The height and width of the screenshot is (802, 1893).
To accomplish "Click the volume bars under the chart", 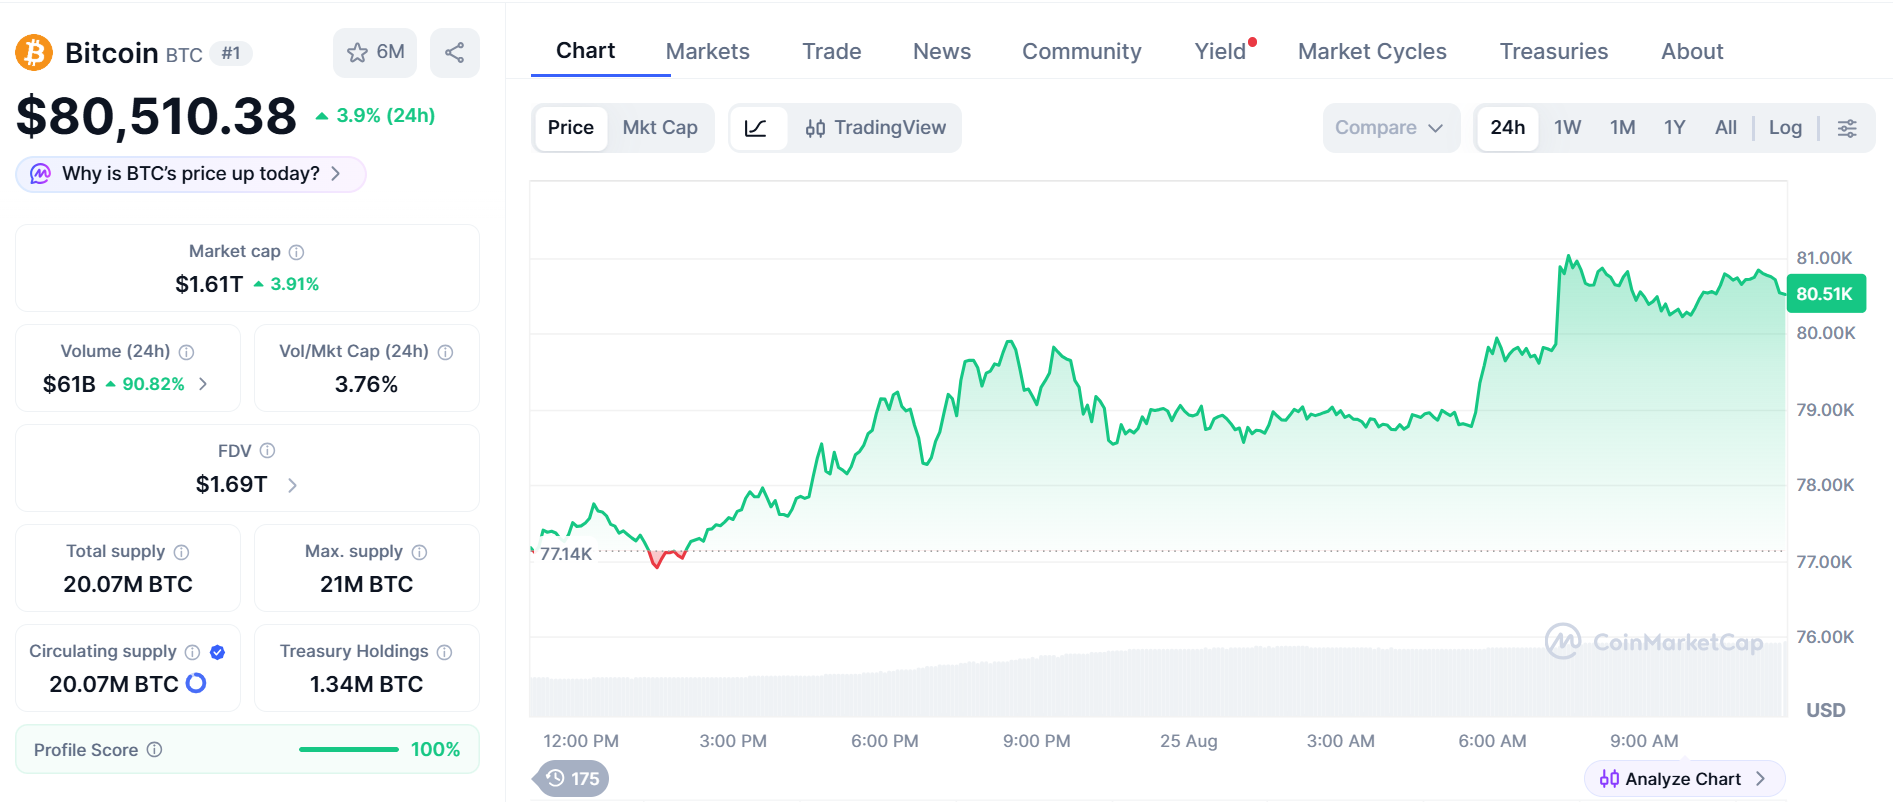I will click(x=1157, y=682).
